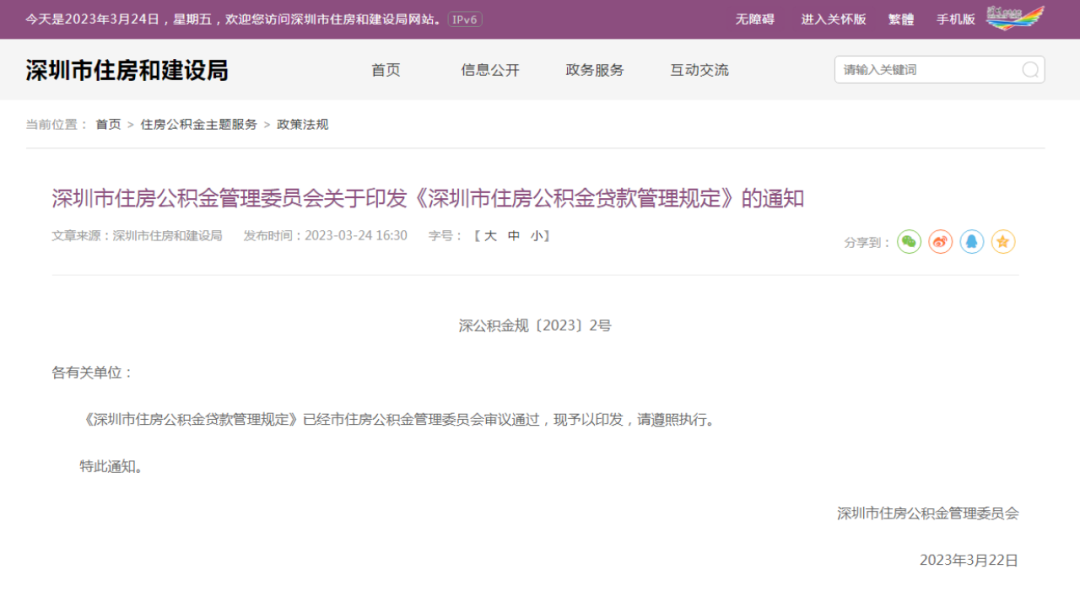1080x591 pixels.
Task: Go to 住房公积金主题服务 breadcrumb
Action: 198,125
